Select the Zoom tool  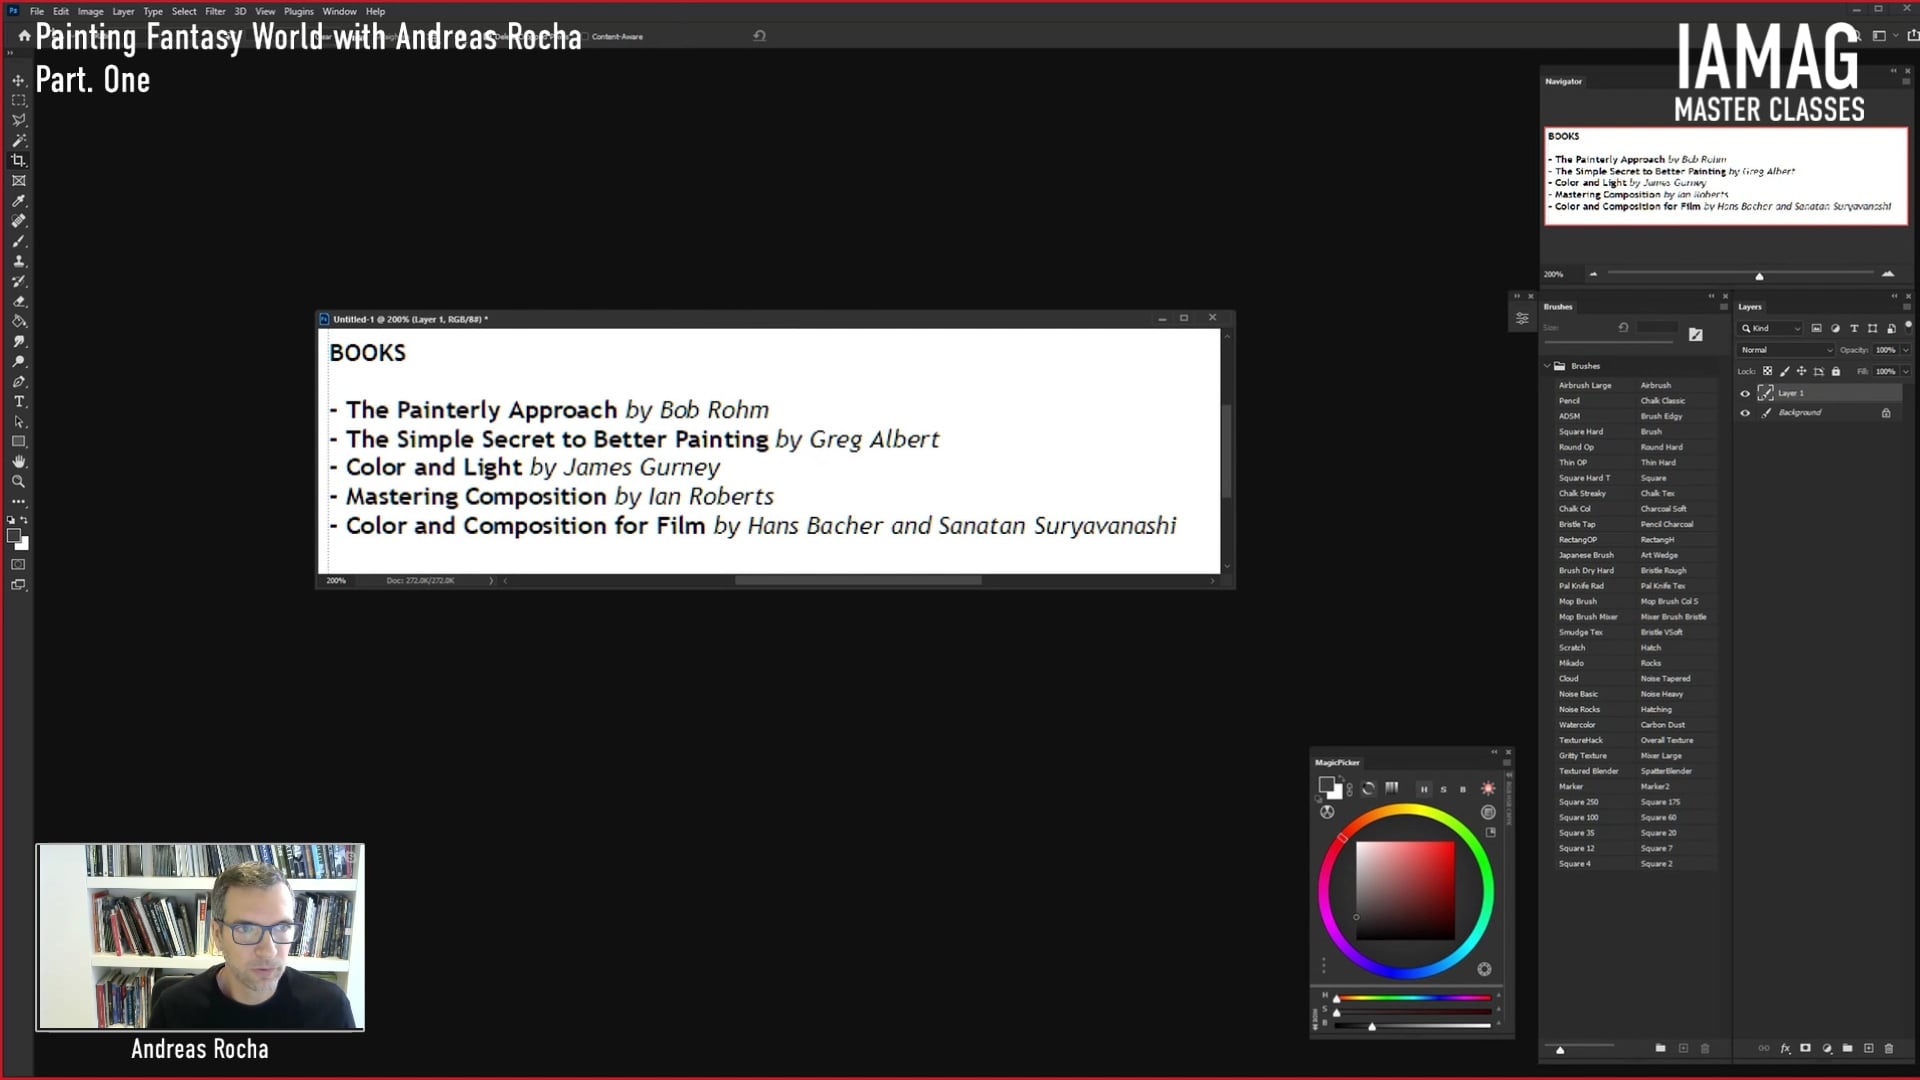[18, 481]
